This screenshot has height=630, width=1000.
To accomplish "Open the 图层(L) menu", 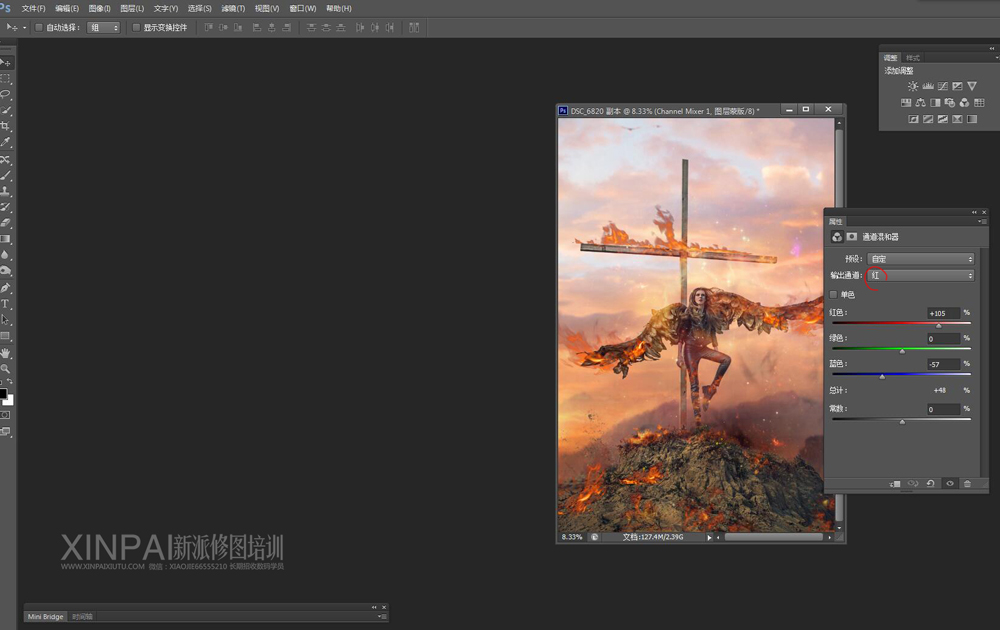I will [132, 8].
